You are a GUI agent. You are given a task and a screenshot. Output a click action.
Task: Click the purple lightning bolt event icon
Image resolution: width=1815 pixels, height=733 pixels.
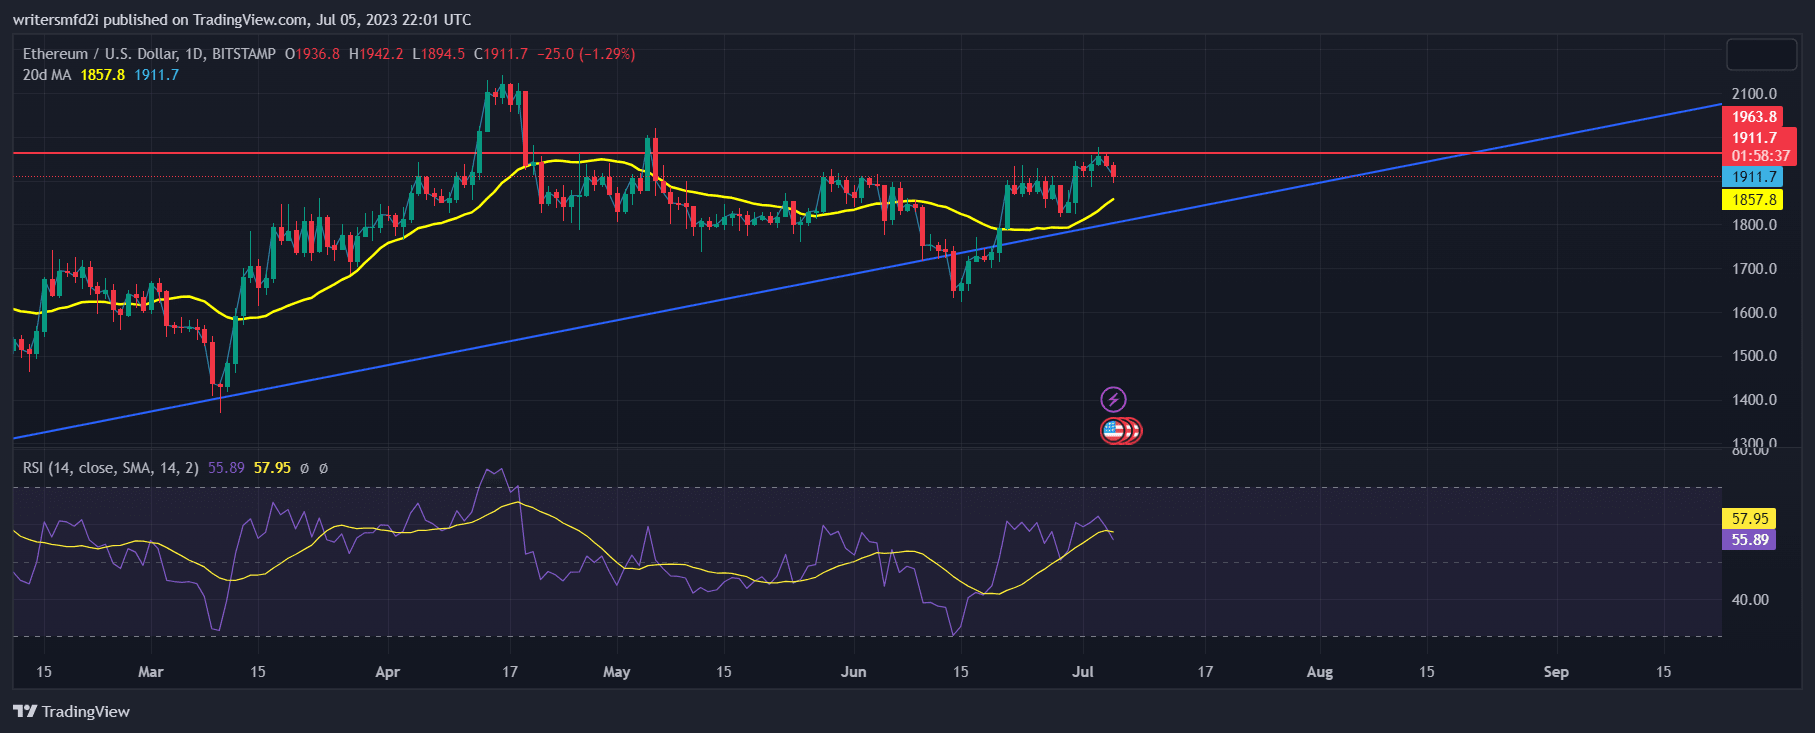1113,400
